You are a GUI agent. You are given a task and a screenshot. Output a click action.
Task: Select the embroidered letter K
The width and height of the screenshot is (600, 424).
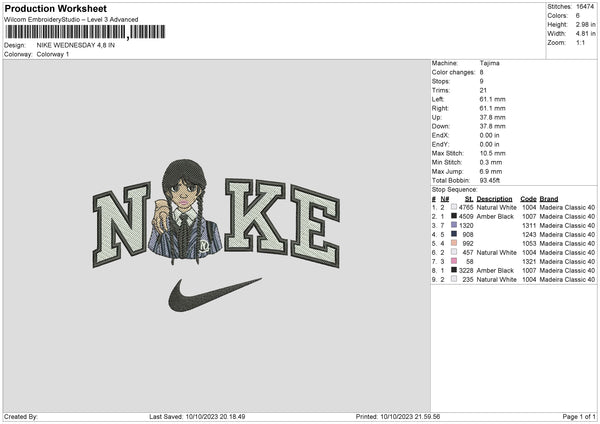pos(255,217)
